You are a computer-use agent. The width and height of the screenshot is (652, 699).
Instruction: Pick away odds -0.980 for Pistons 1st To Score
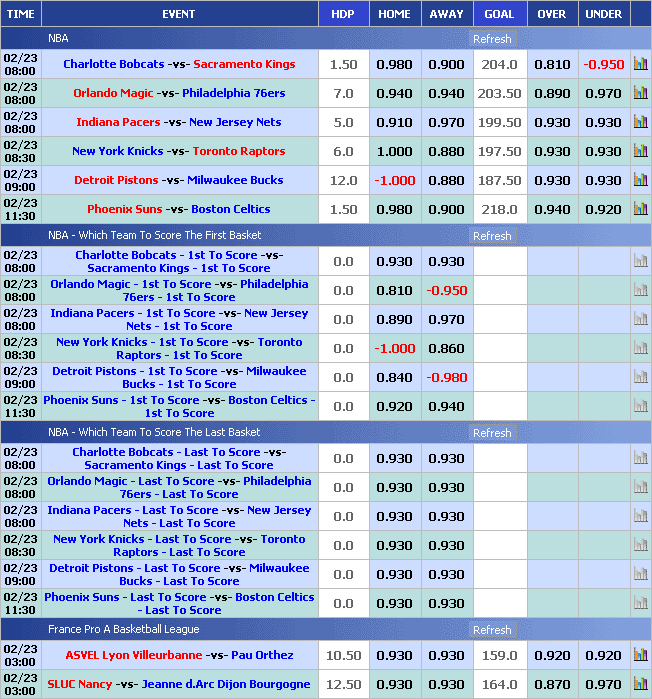point(446,377)
